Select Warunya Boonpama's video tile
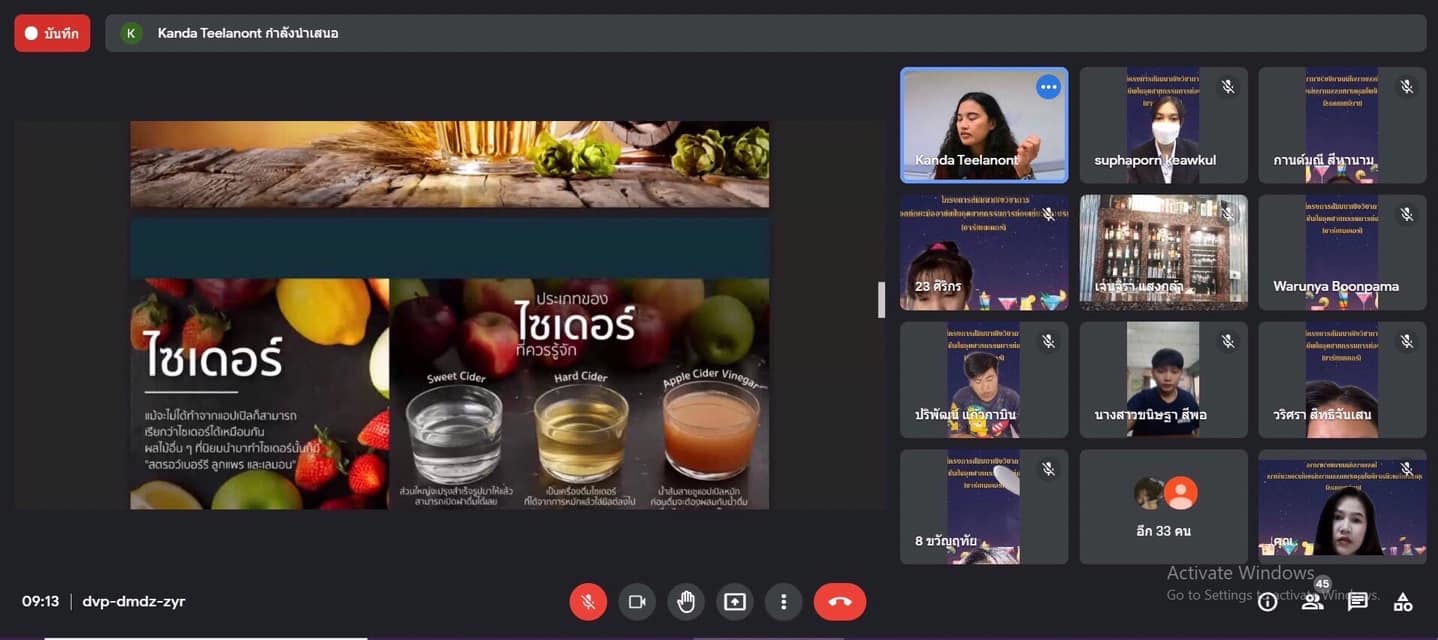 (1342, 252)
